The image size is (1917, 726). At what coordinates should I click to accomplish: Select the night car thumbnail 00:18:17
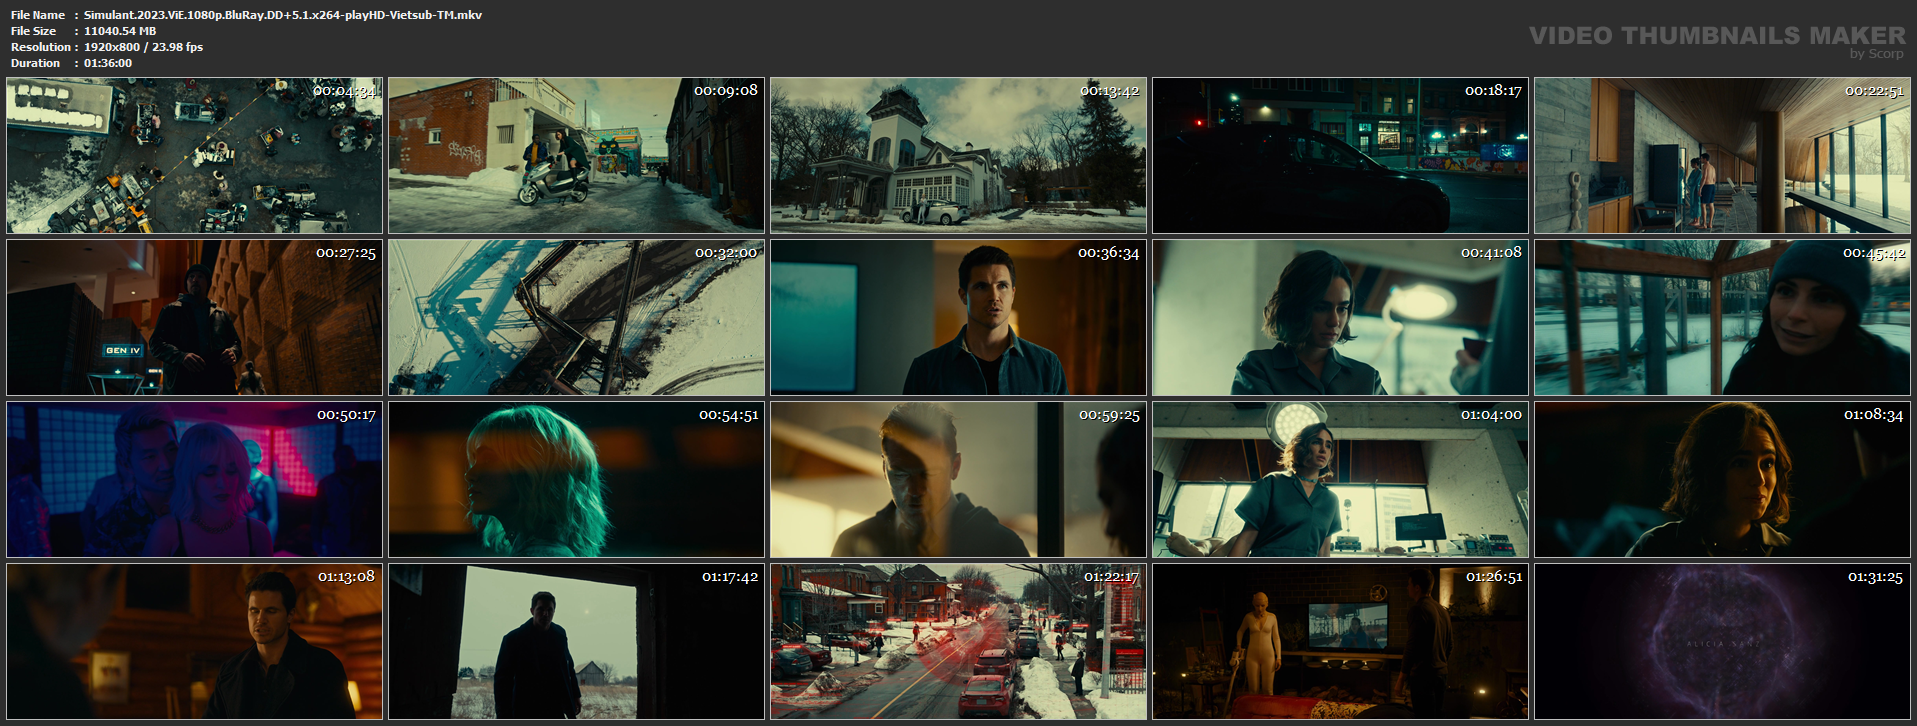tap(1340, 156)
